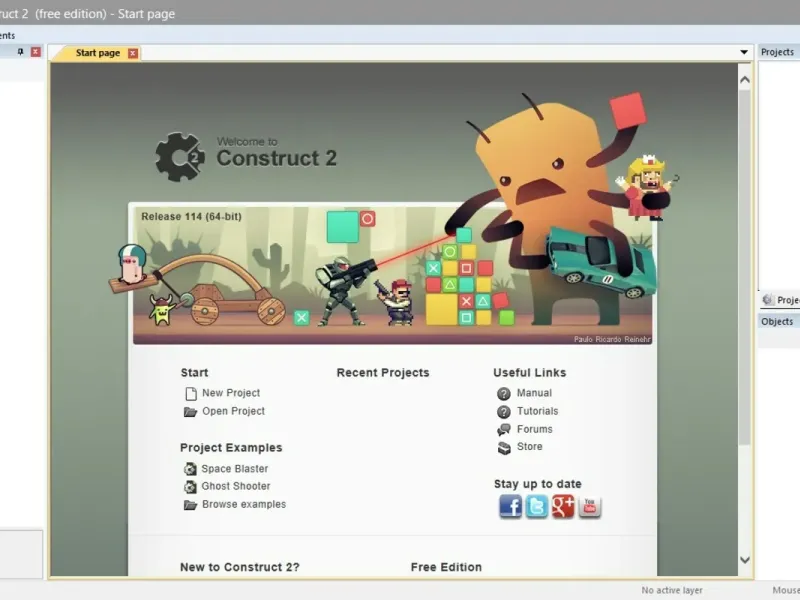The width and height of the screenshot is (800, 600).
Task: Switch to the Start page tab
Action: pos(97,53)
